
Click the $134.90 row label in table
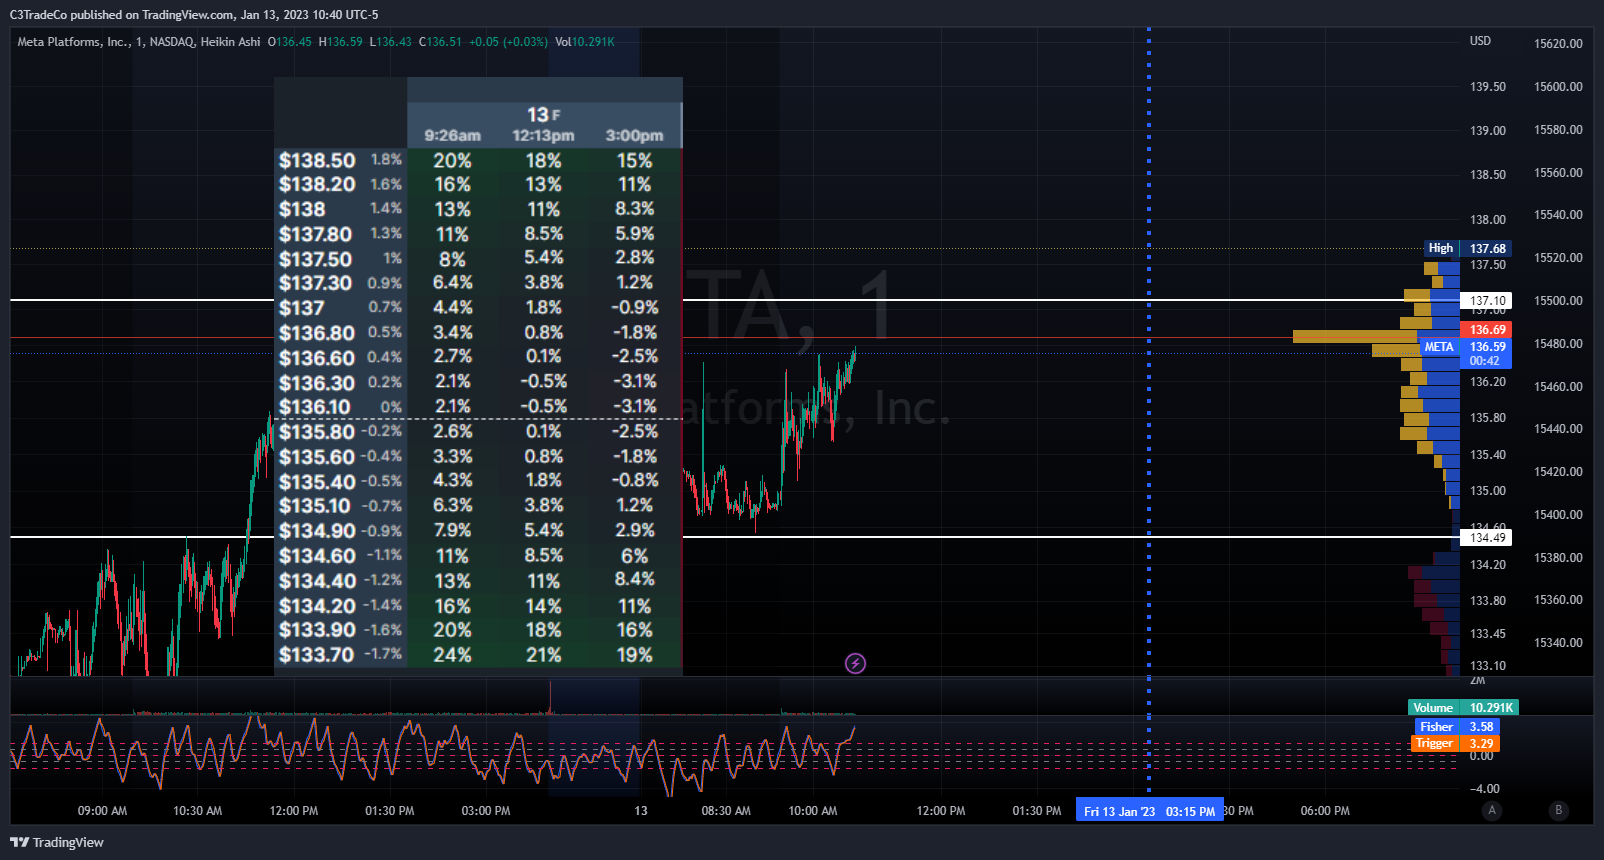coord(317,531)
